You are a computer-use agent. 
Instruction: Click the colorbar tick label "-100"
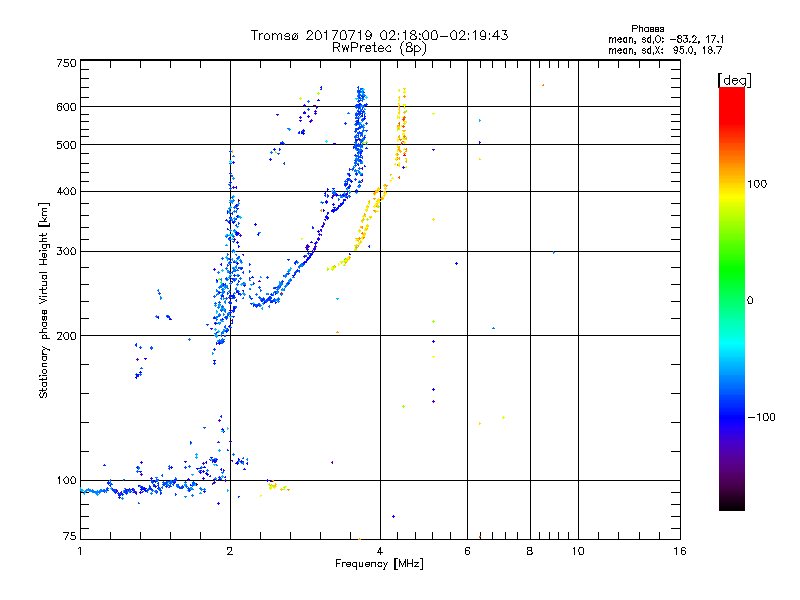point(761,417)
